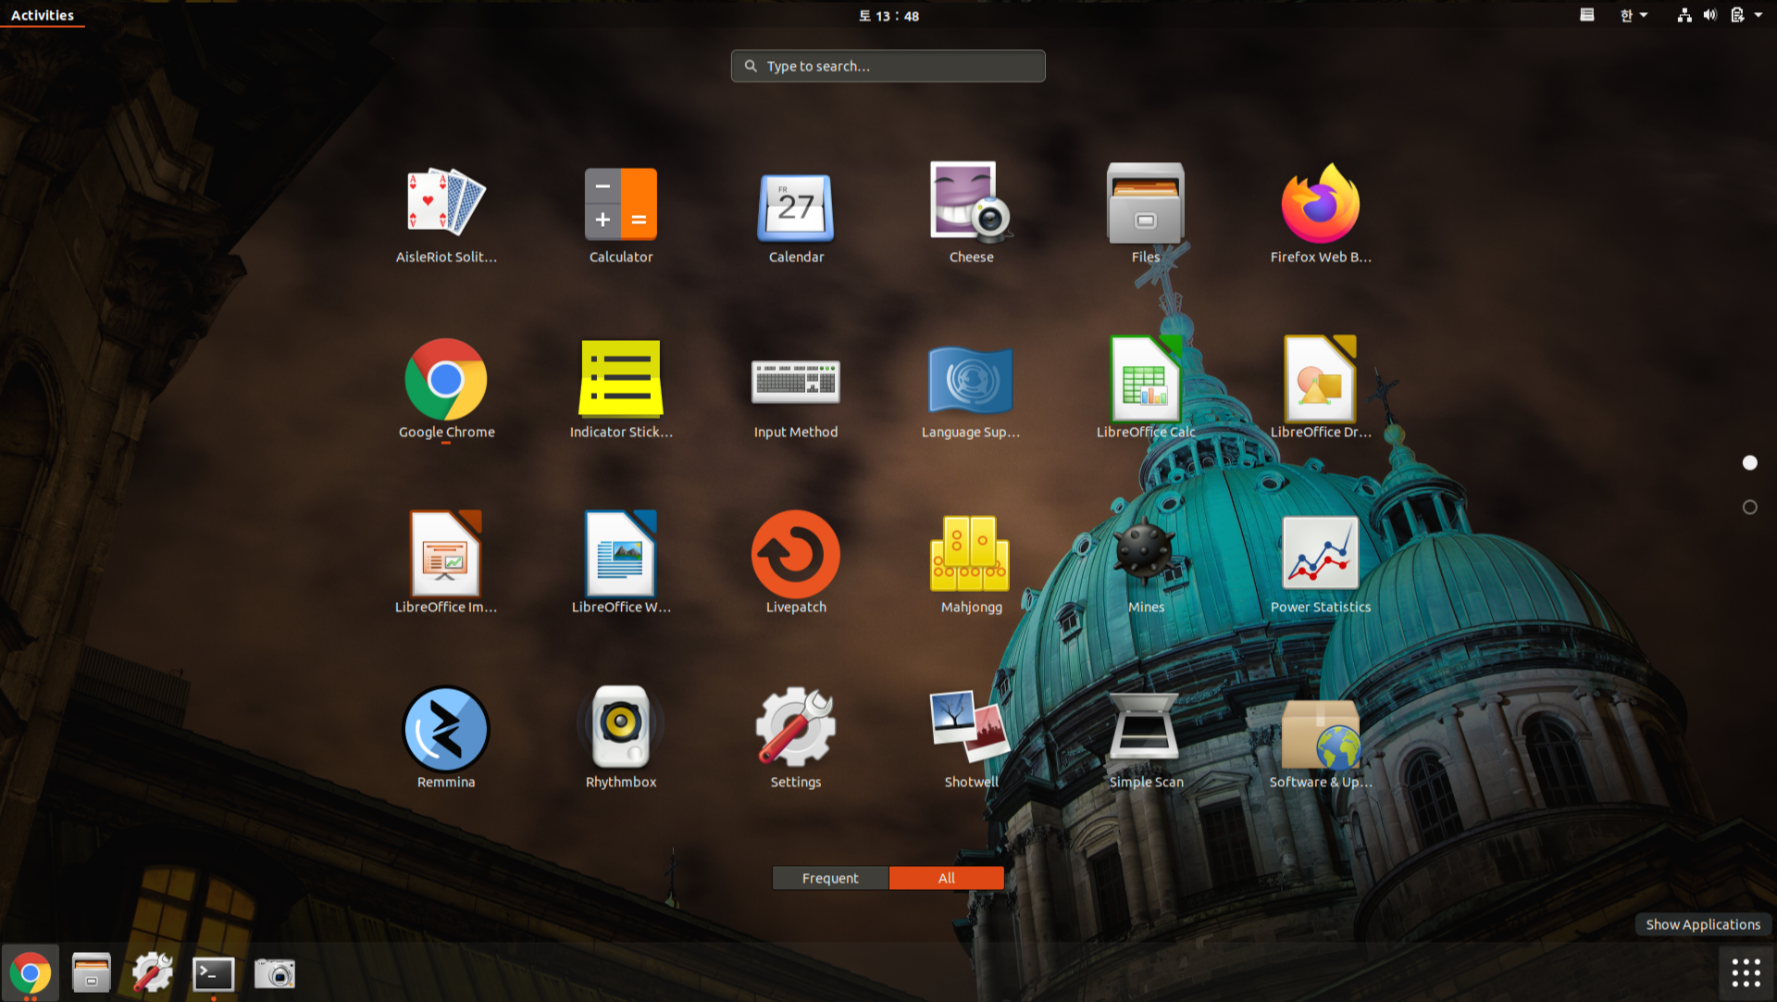This screenshot has width=1777, height=1002.
Task: Launch the Calculator app
Action: coord(621,214)
